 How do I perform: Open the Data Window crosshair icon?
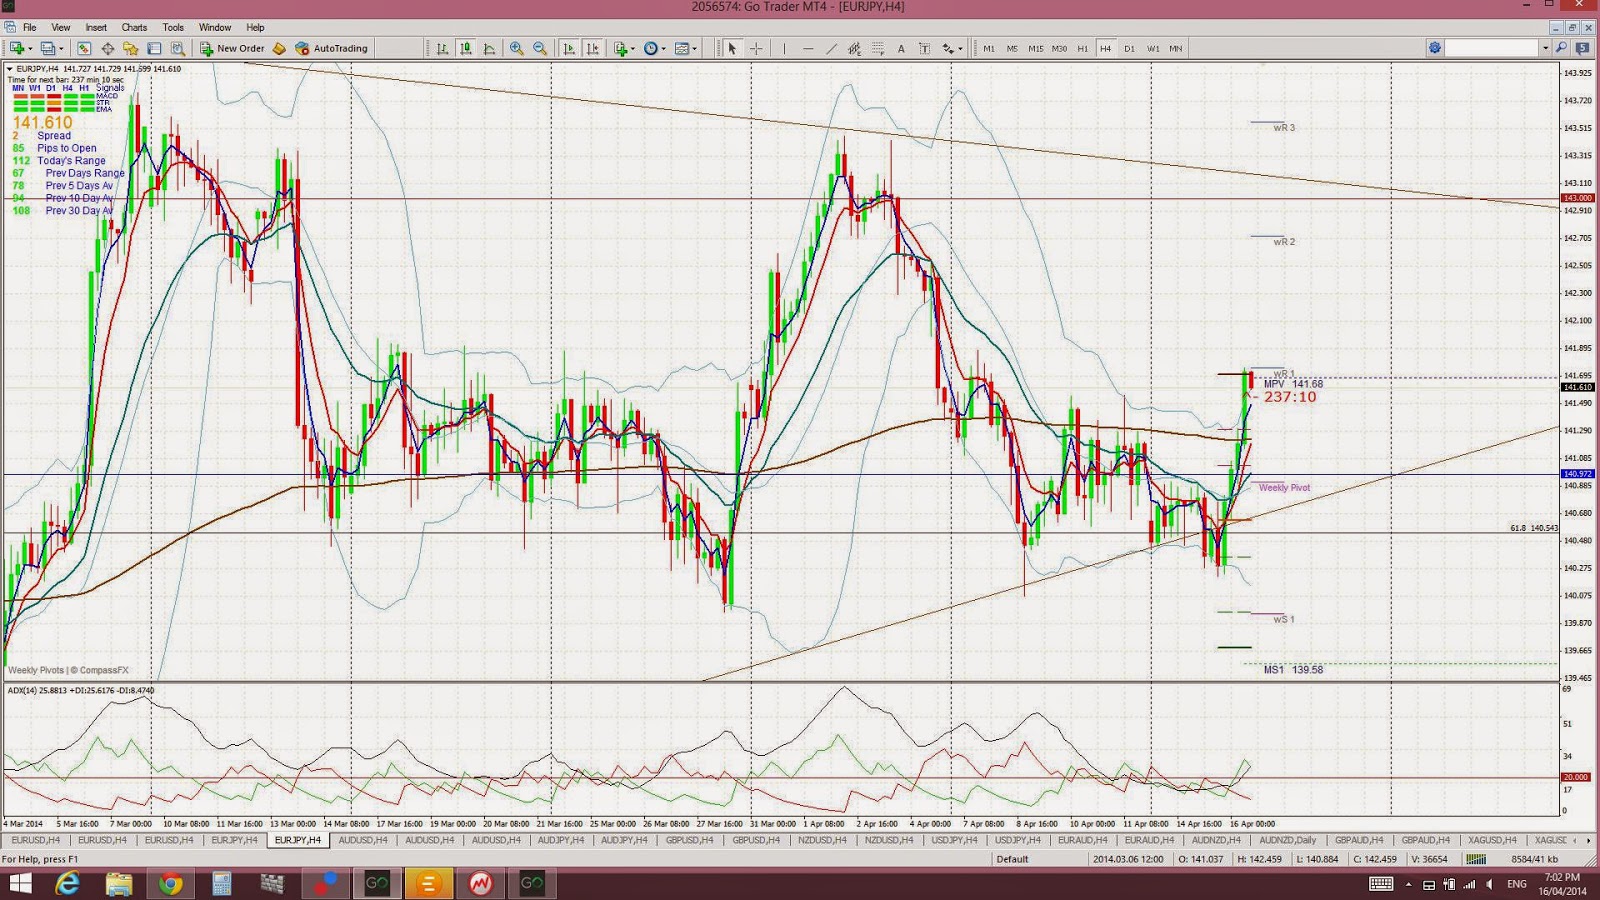107,48
